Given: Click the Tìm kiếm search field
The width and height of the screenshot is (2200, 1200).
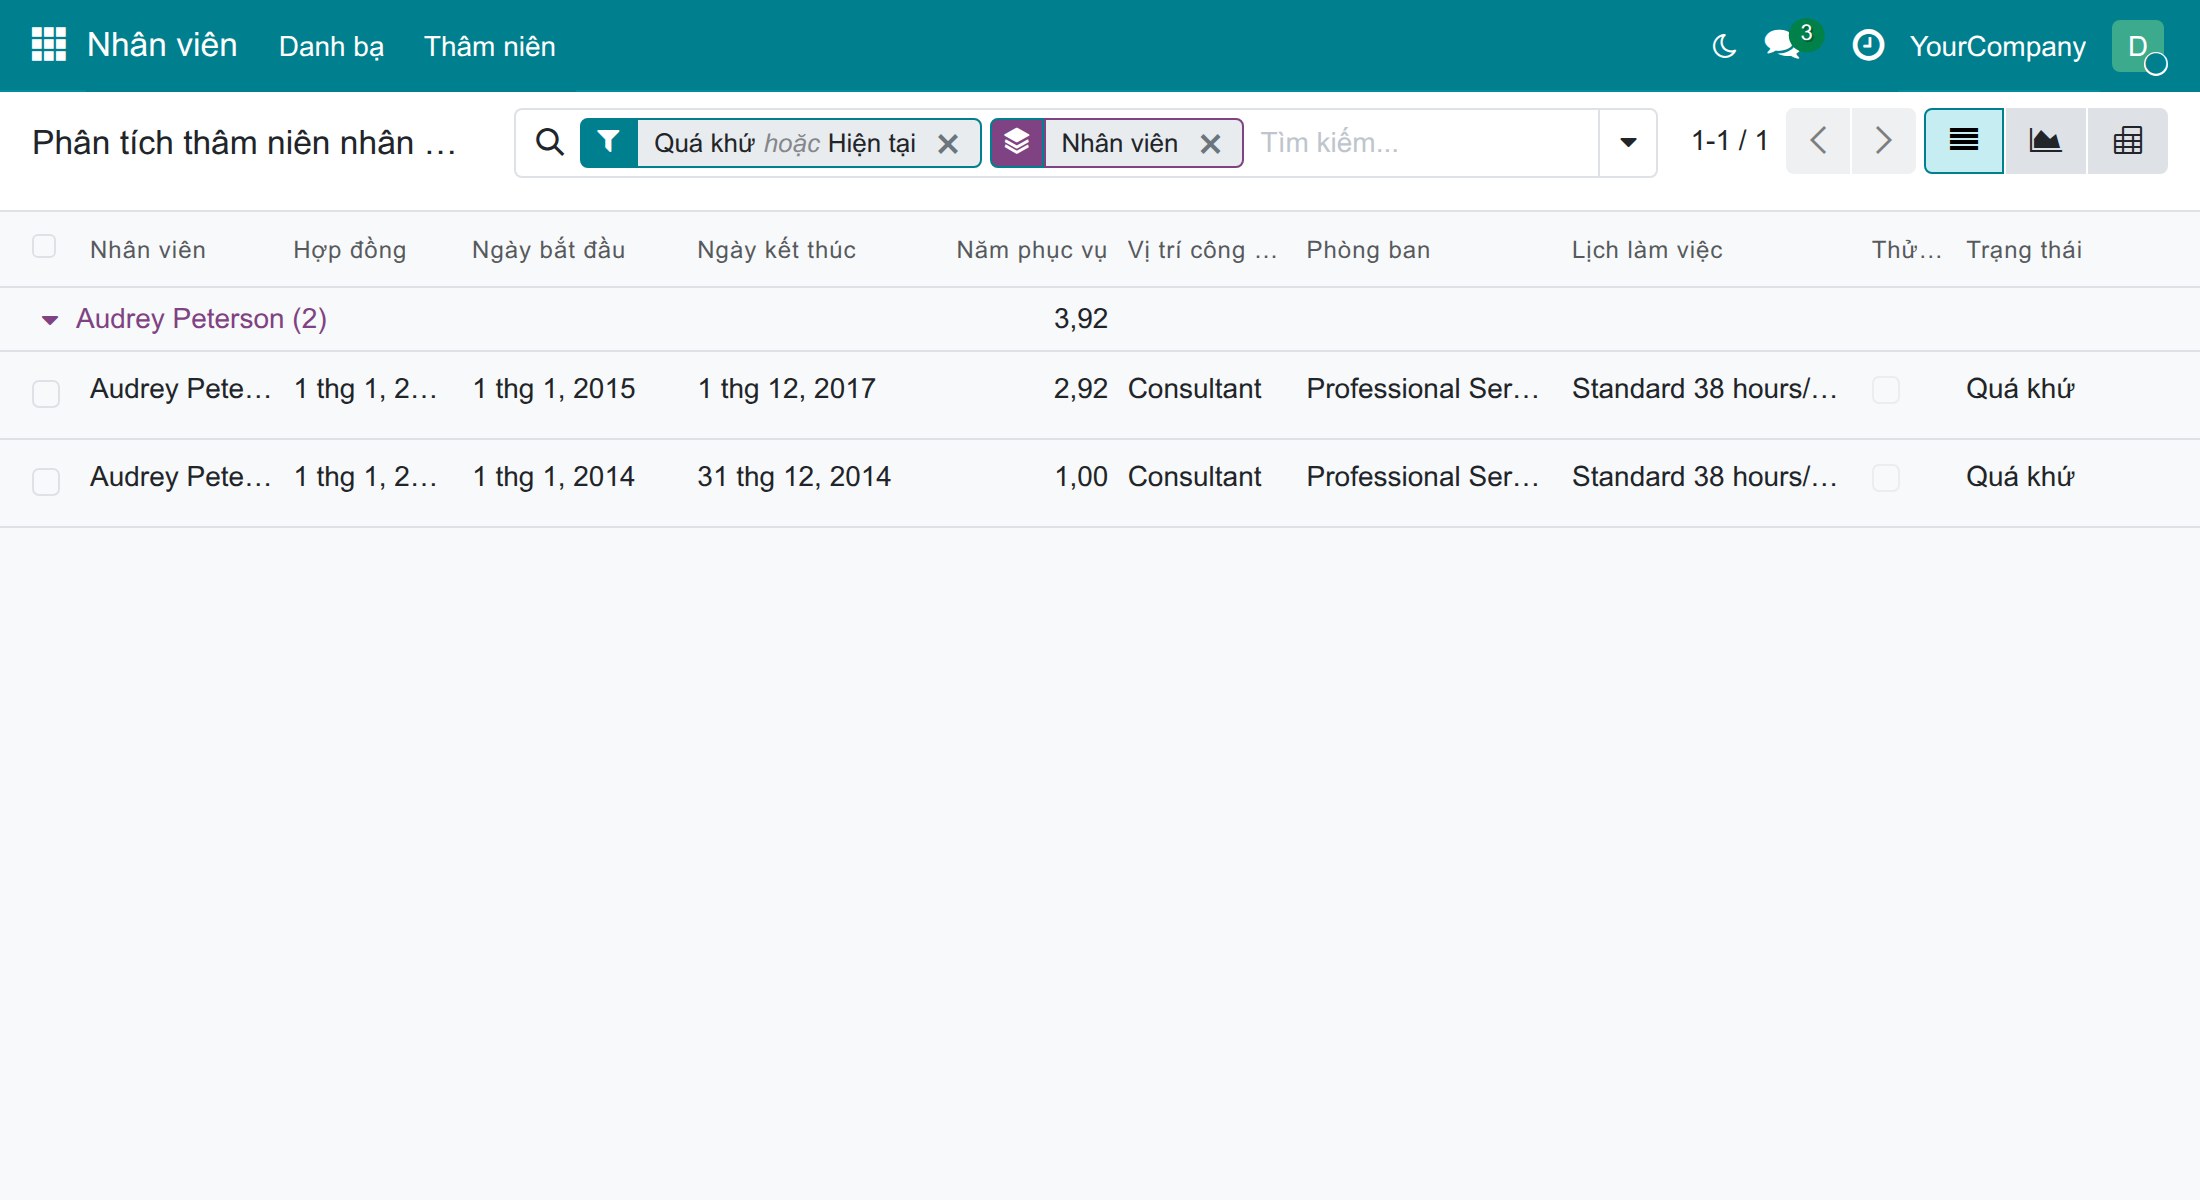Looking at the screenshot, I should pyautogui.click(x=1425, y=143).
